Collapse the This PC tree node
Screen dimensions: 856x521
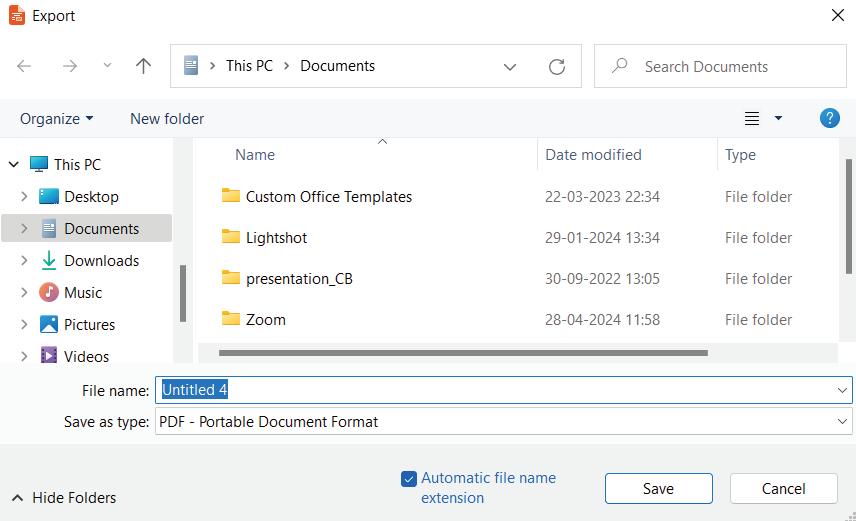click(13, 165)
